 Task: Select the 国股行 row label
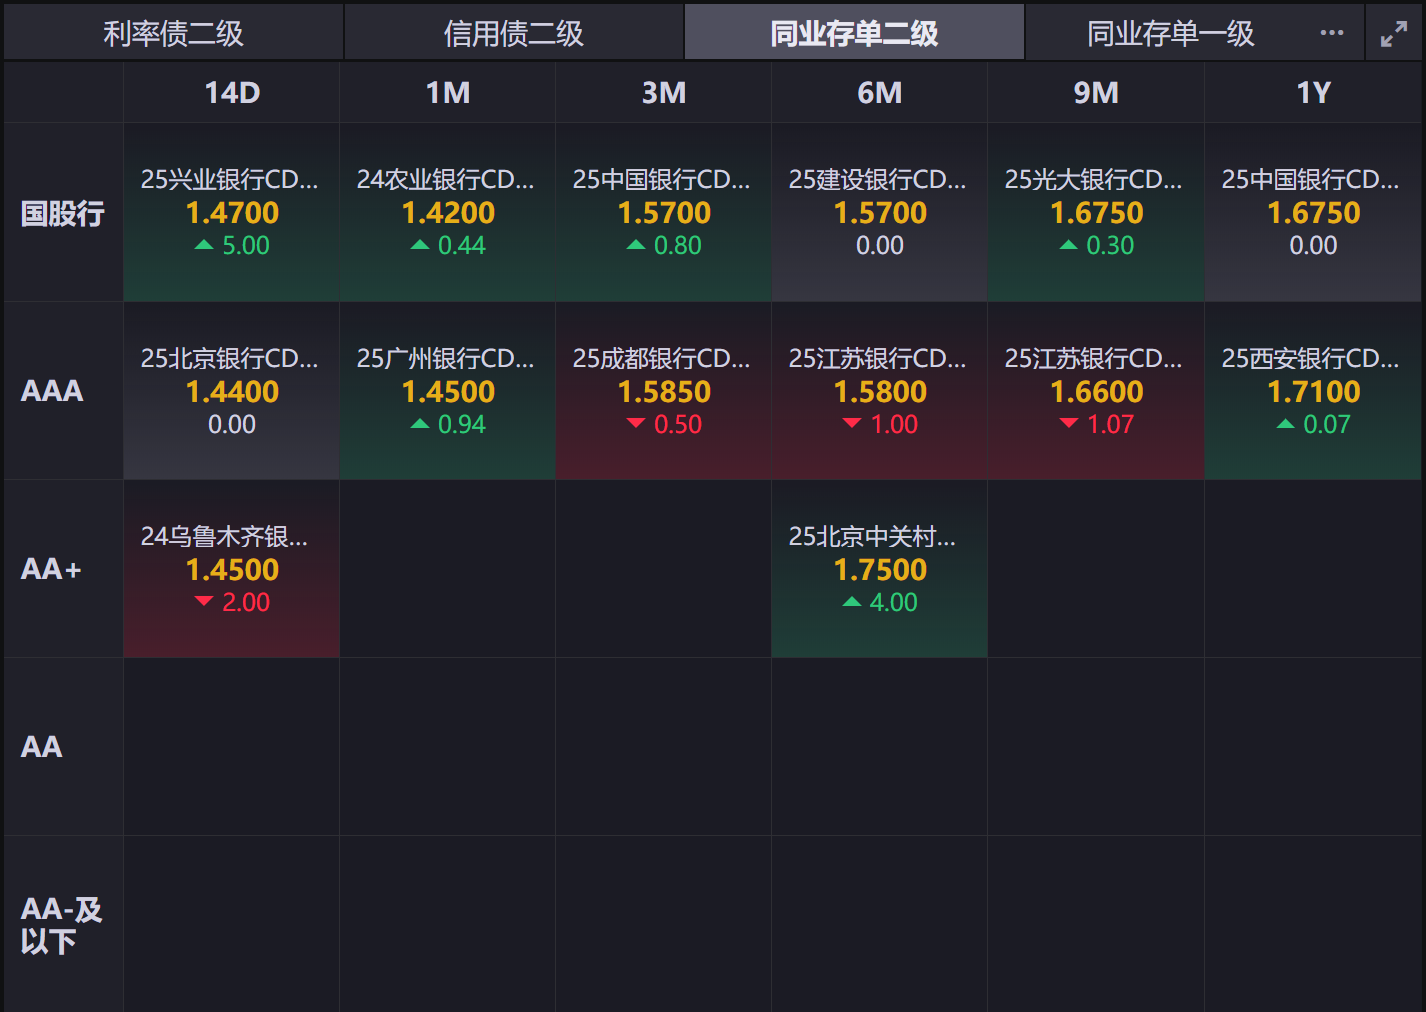tap(63, 213)
